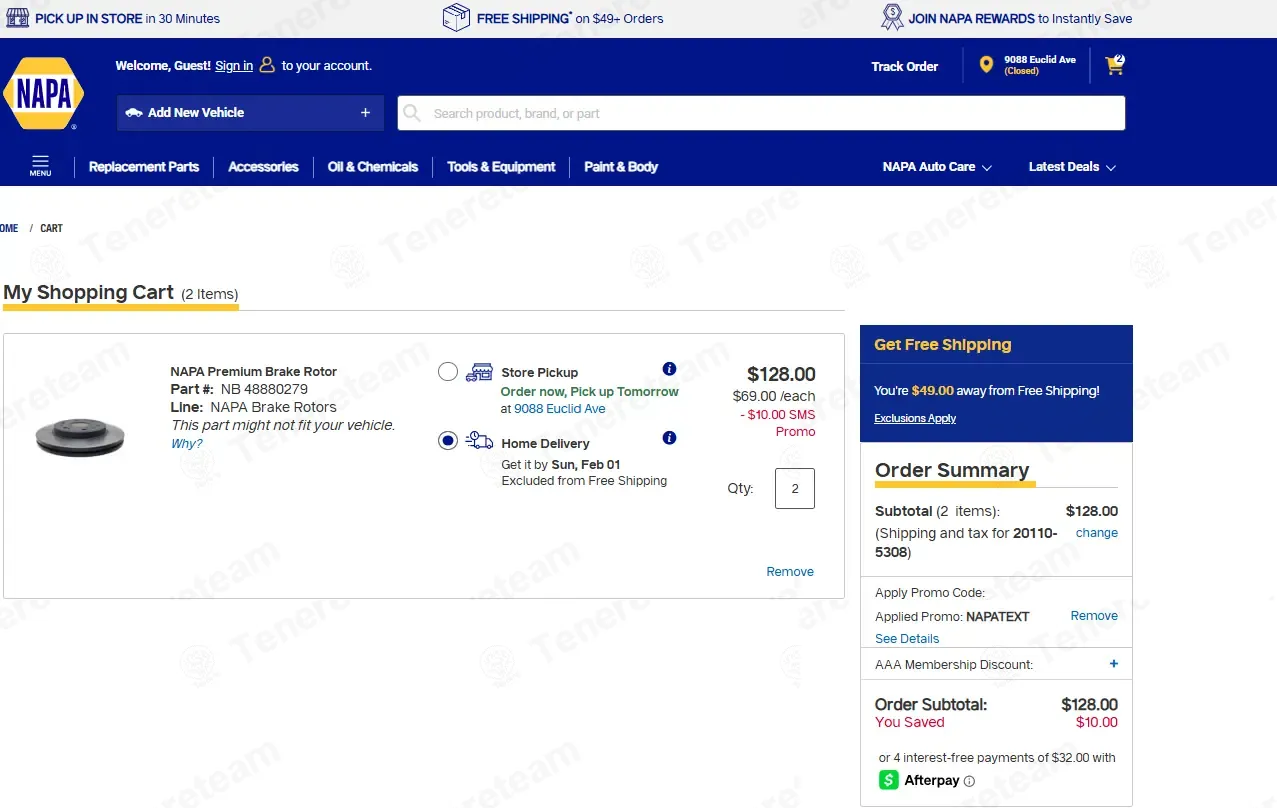Open the 9088 Euclid Ave pickup store link
Viewport: 1277px width, 808px height.
(x=560, y=409)
